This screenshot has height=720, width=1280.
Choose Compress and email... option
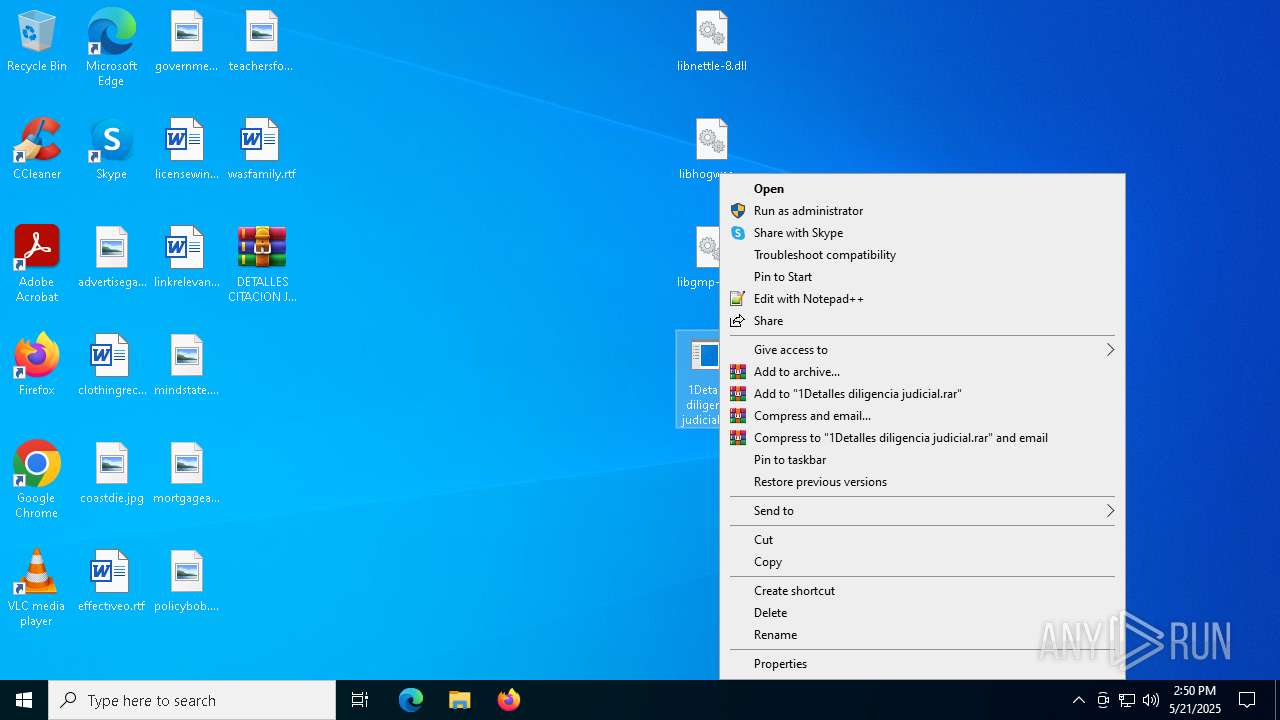click(922, 416)
